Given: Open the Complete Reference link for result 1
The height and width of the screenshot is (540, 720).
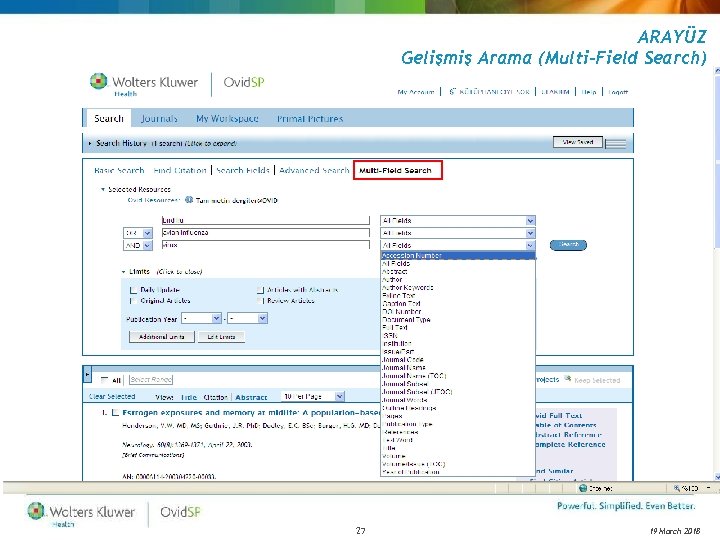Looking at the screenshot, I should [x=570, y=444].
